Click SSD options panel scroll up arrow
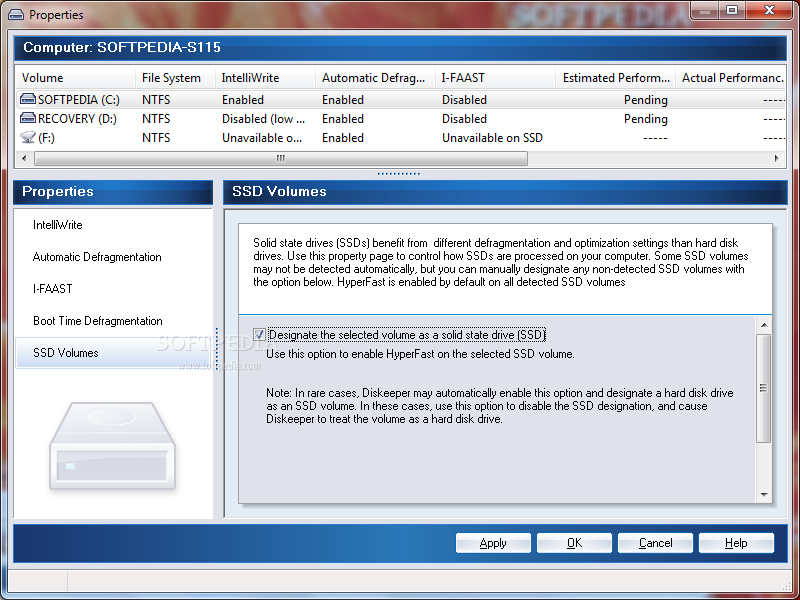800x600 pixels. pos(764,325)
